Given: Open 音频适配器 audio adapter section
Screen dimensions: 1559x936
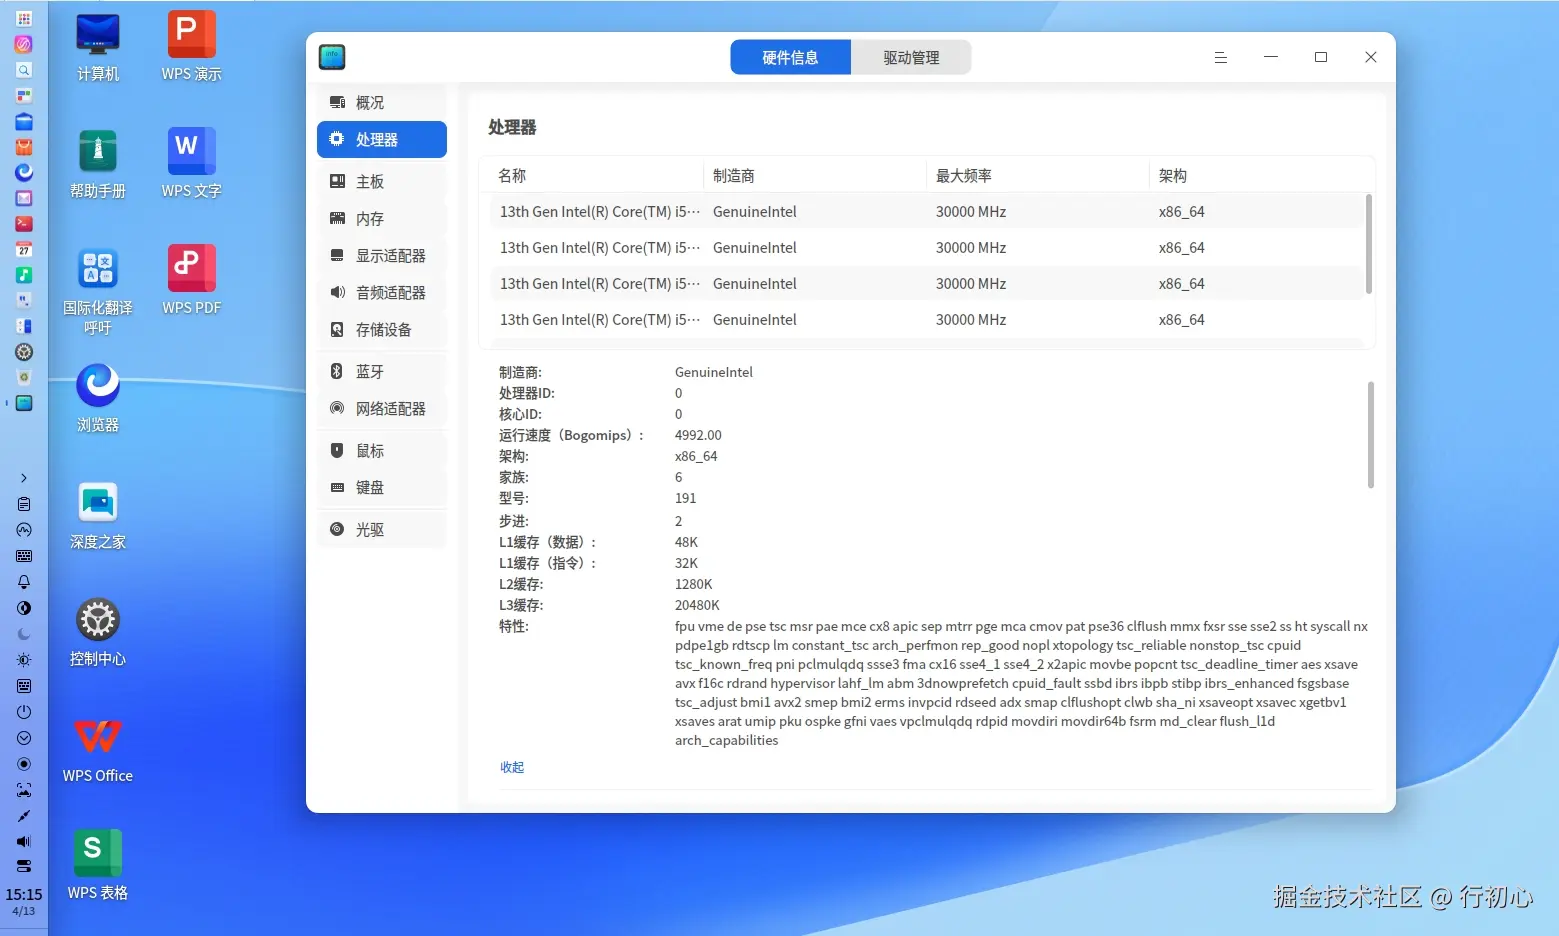Looking at the screenshot, I should pos(381,293).
